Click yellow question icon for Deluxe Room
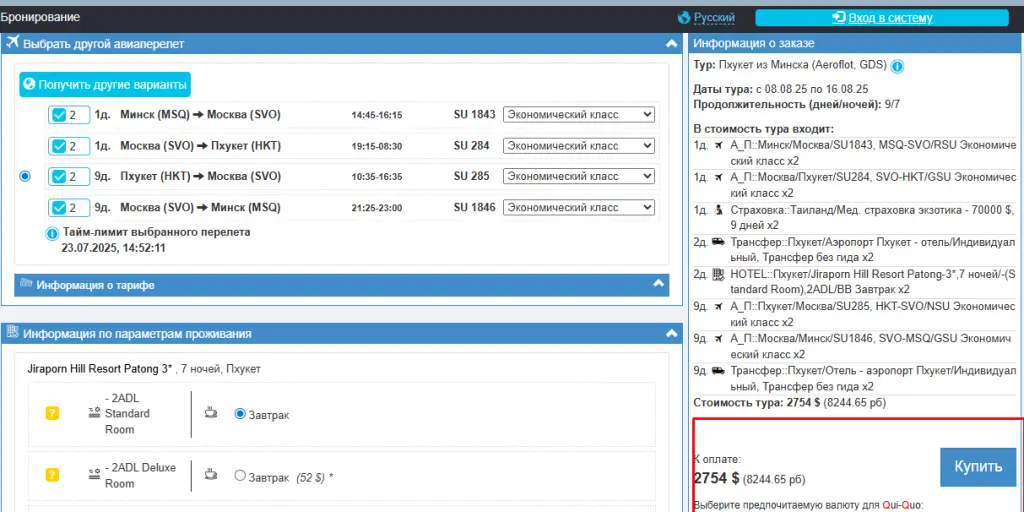The height and width of the screenshot is (512, 1024). coord(53,475)
